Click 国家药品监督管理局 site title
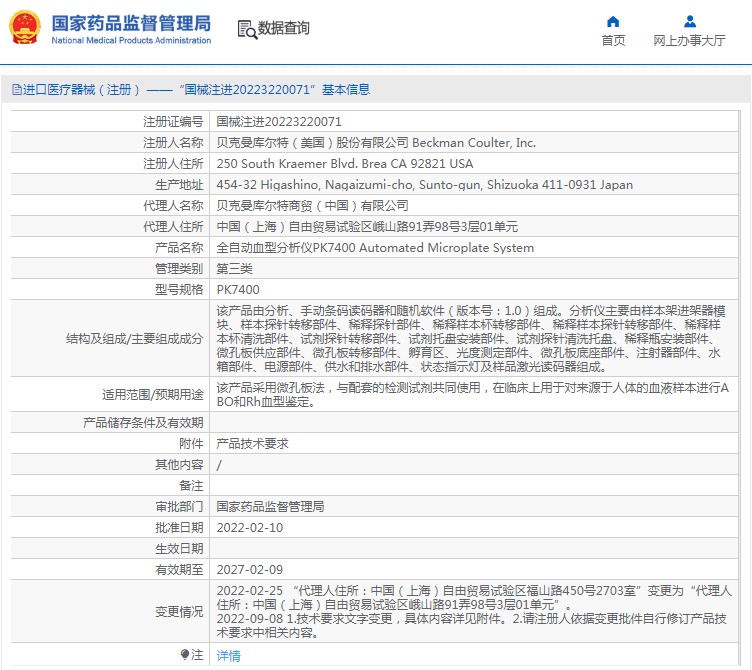The image size is (752, 670). pyautogui.click(x=131, y=23)
